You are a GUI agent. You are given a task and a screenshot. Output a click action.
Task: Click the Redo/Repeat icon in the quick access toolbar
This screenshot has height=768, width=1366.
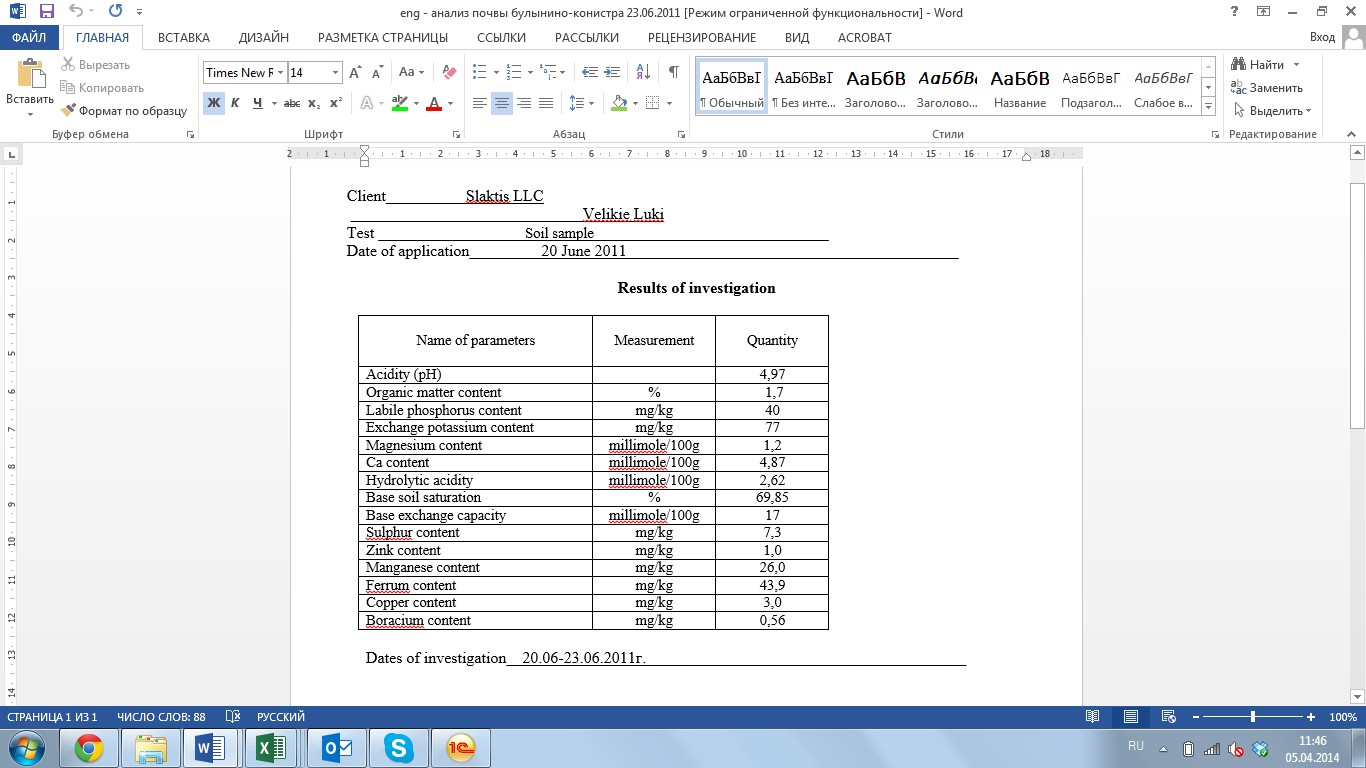pos(115,11)
